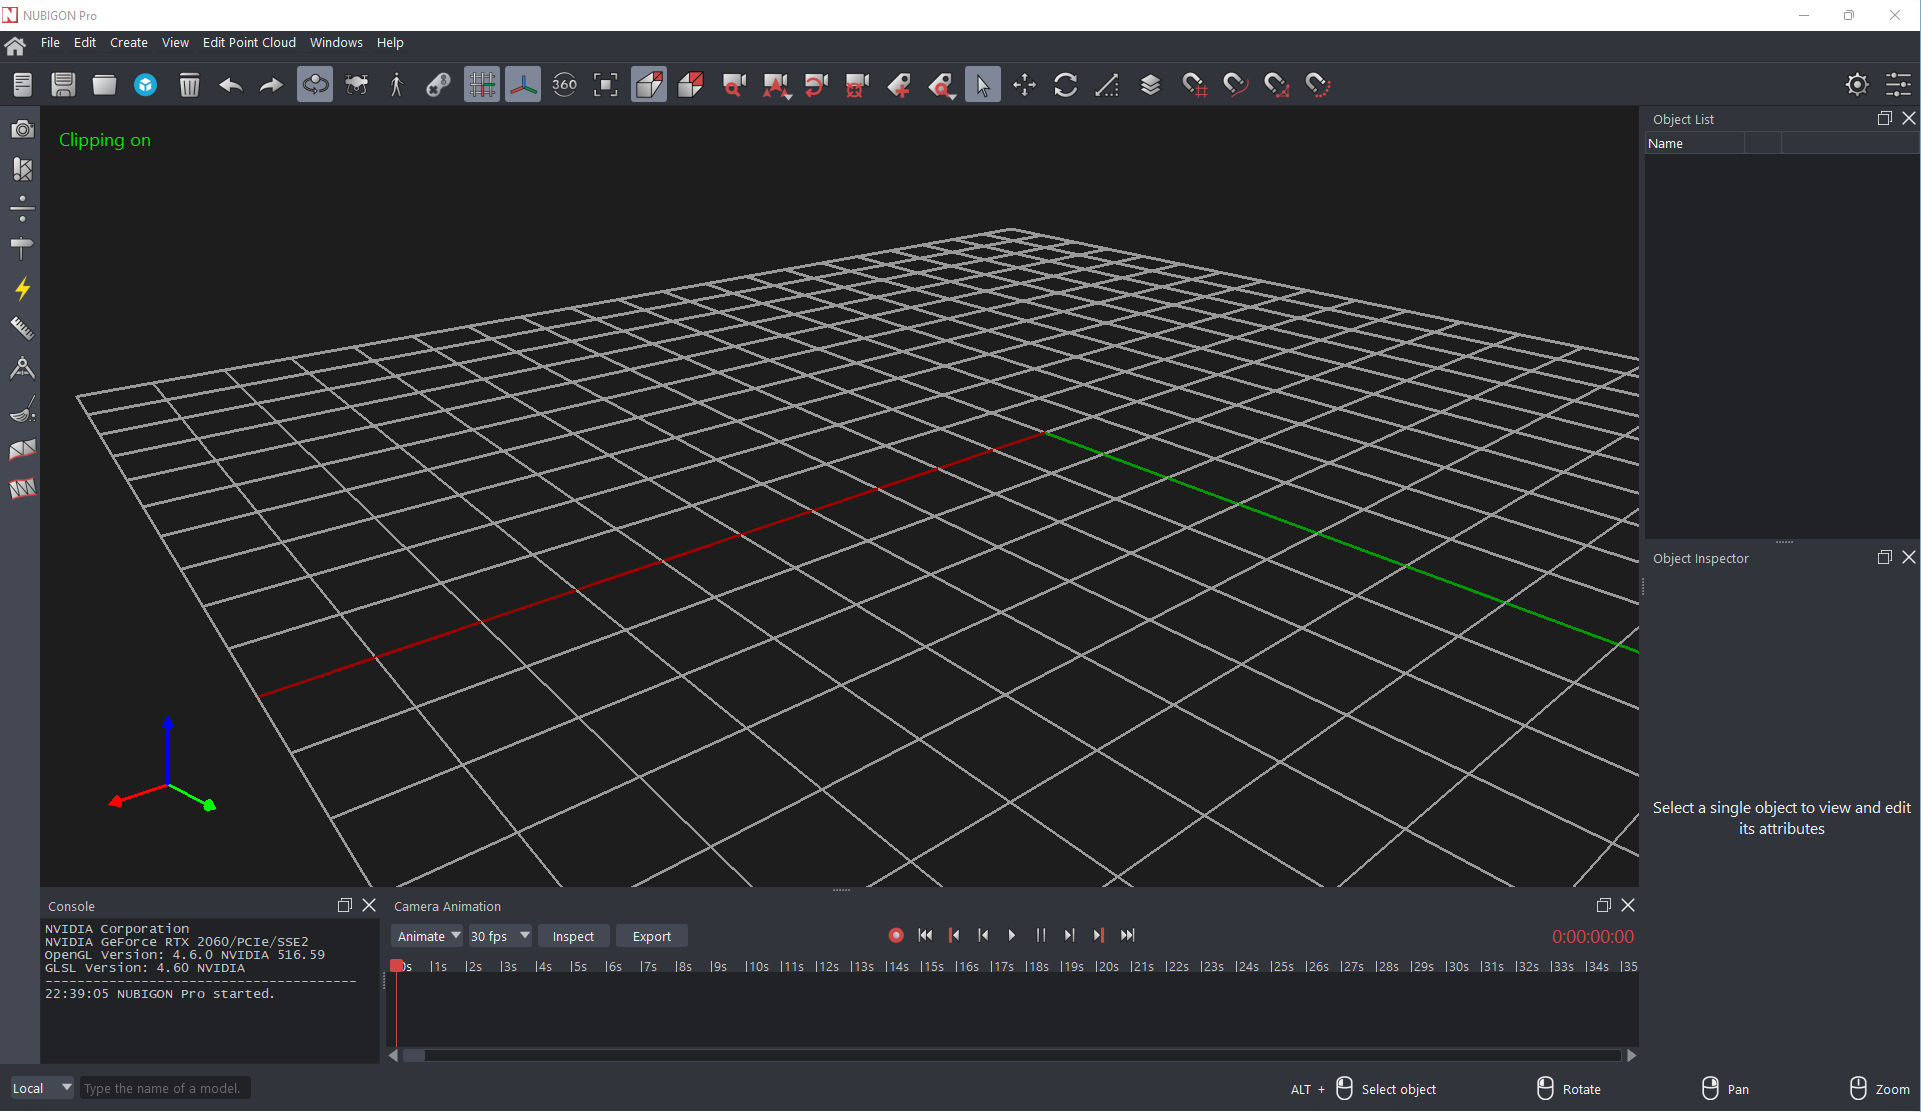The image size is (1921, 1112).
Task: Open the Animate dropdown
Action: (428, 936)
